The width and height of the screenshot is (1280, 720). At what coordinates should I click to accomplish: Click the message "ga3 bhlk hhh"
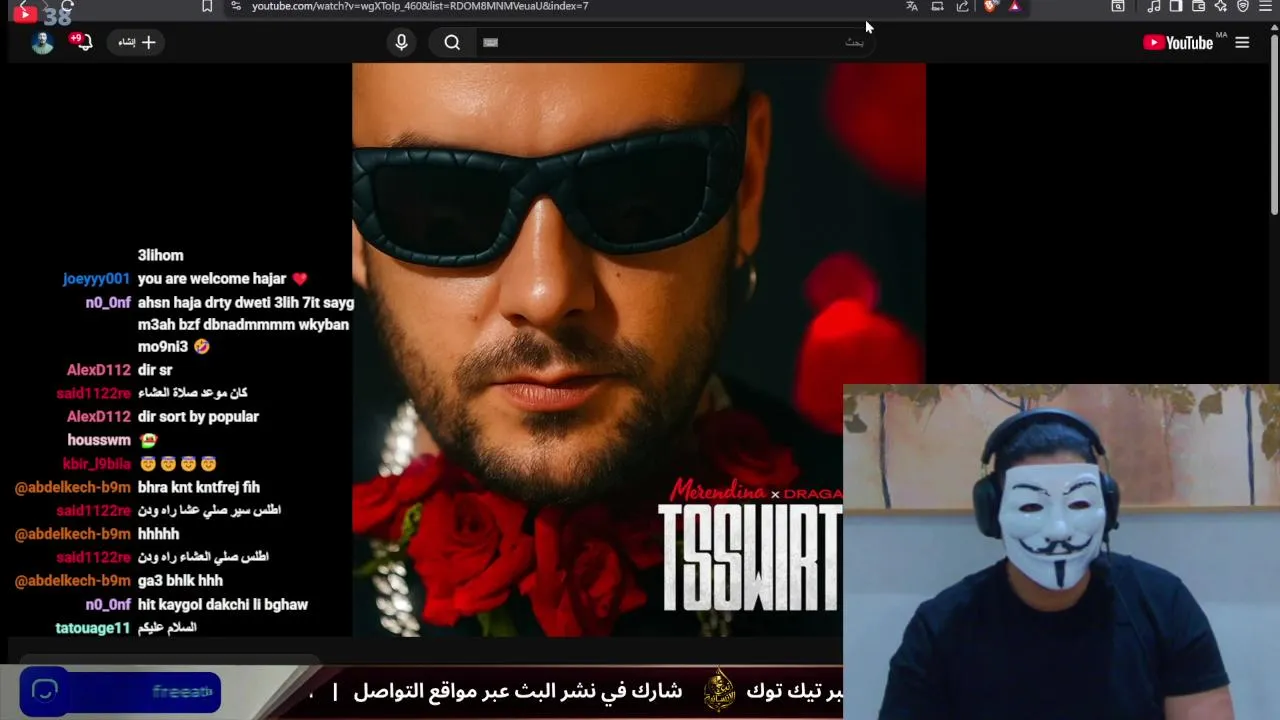[x=180, y=580]
